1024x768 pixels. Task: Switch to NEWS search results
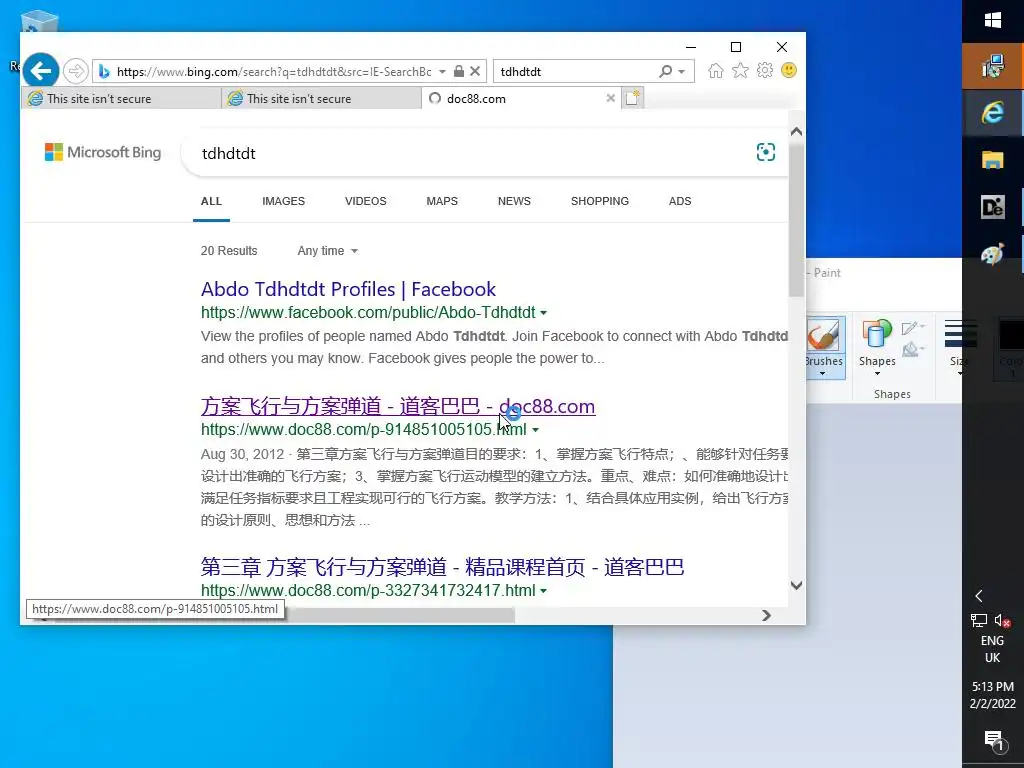tap(514, 201)
